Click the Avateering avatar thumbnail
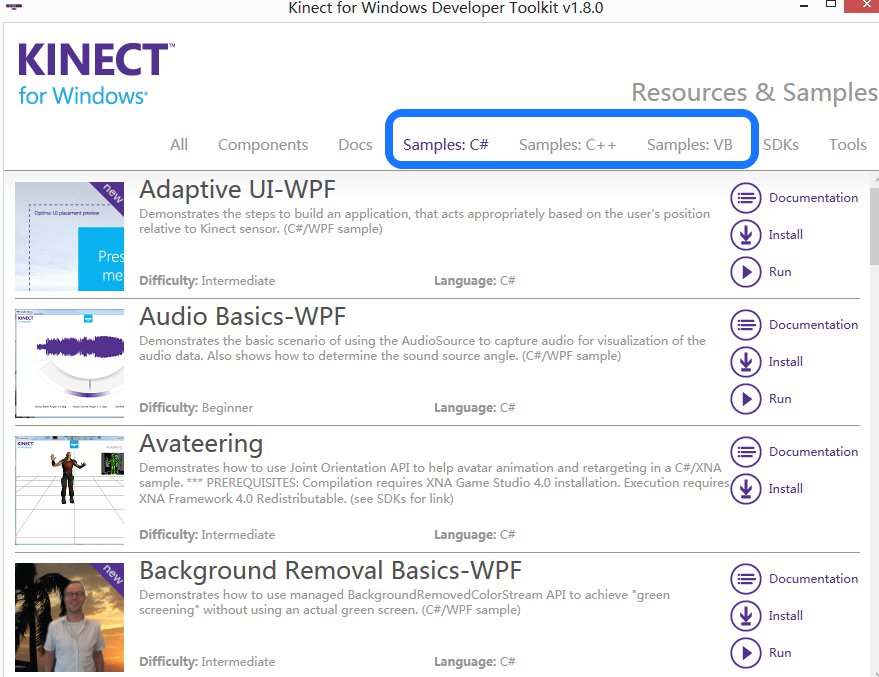 [x=70, y=490]
